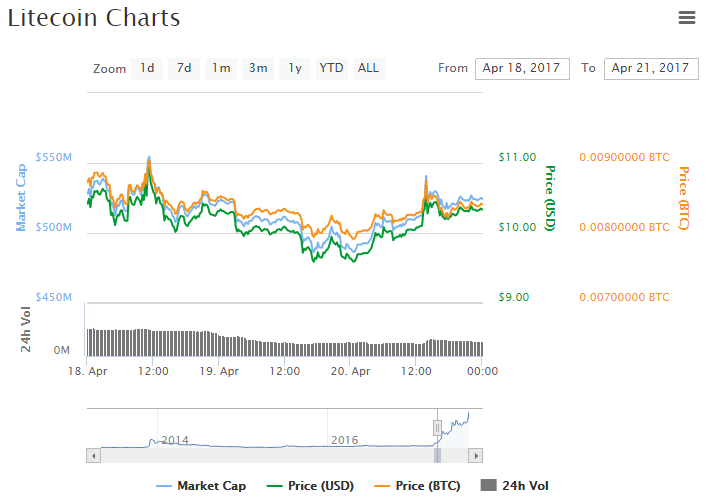This screenshot has width=707, height=502.
Task: Click the 24h Vol axis title
Action: point(25,329)
